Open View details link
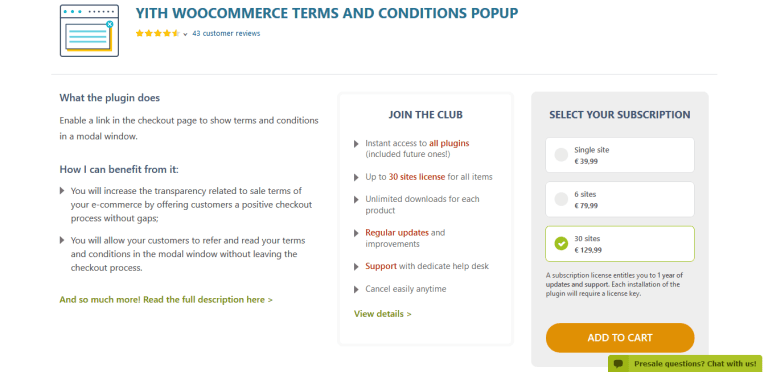 [x=383, y=314]
